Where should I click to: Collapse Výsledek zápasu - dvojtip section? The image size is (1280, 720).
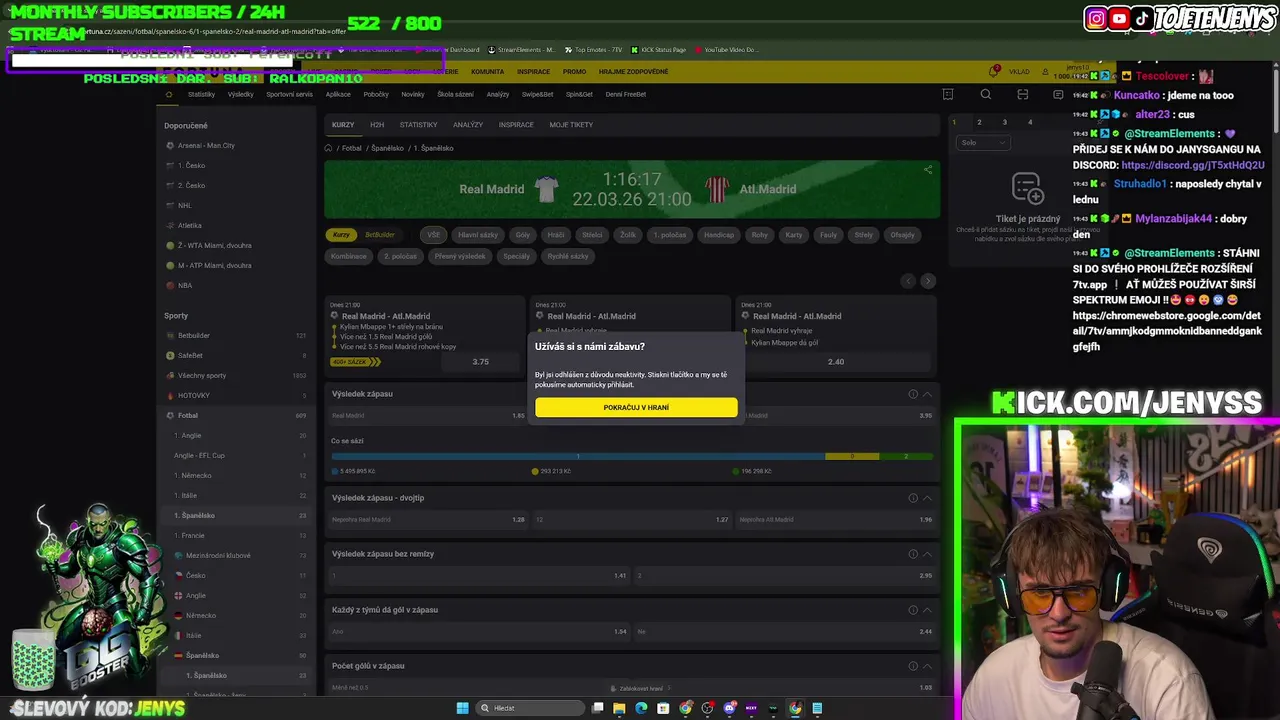point(928,498)
